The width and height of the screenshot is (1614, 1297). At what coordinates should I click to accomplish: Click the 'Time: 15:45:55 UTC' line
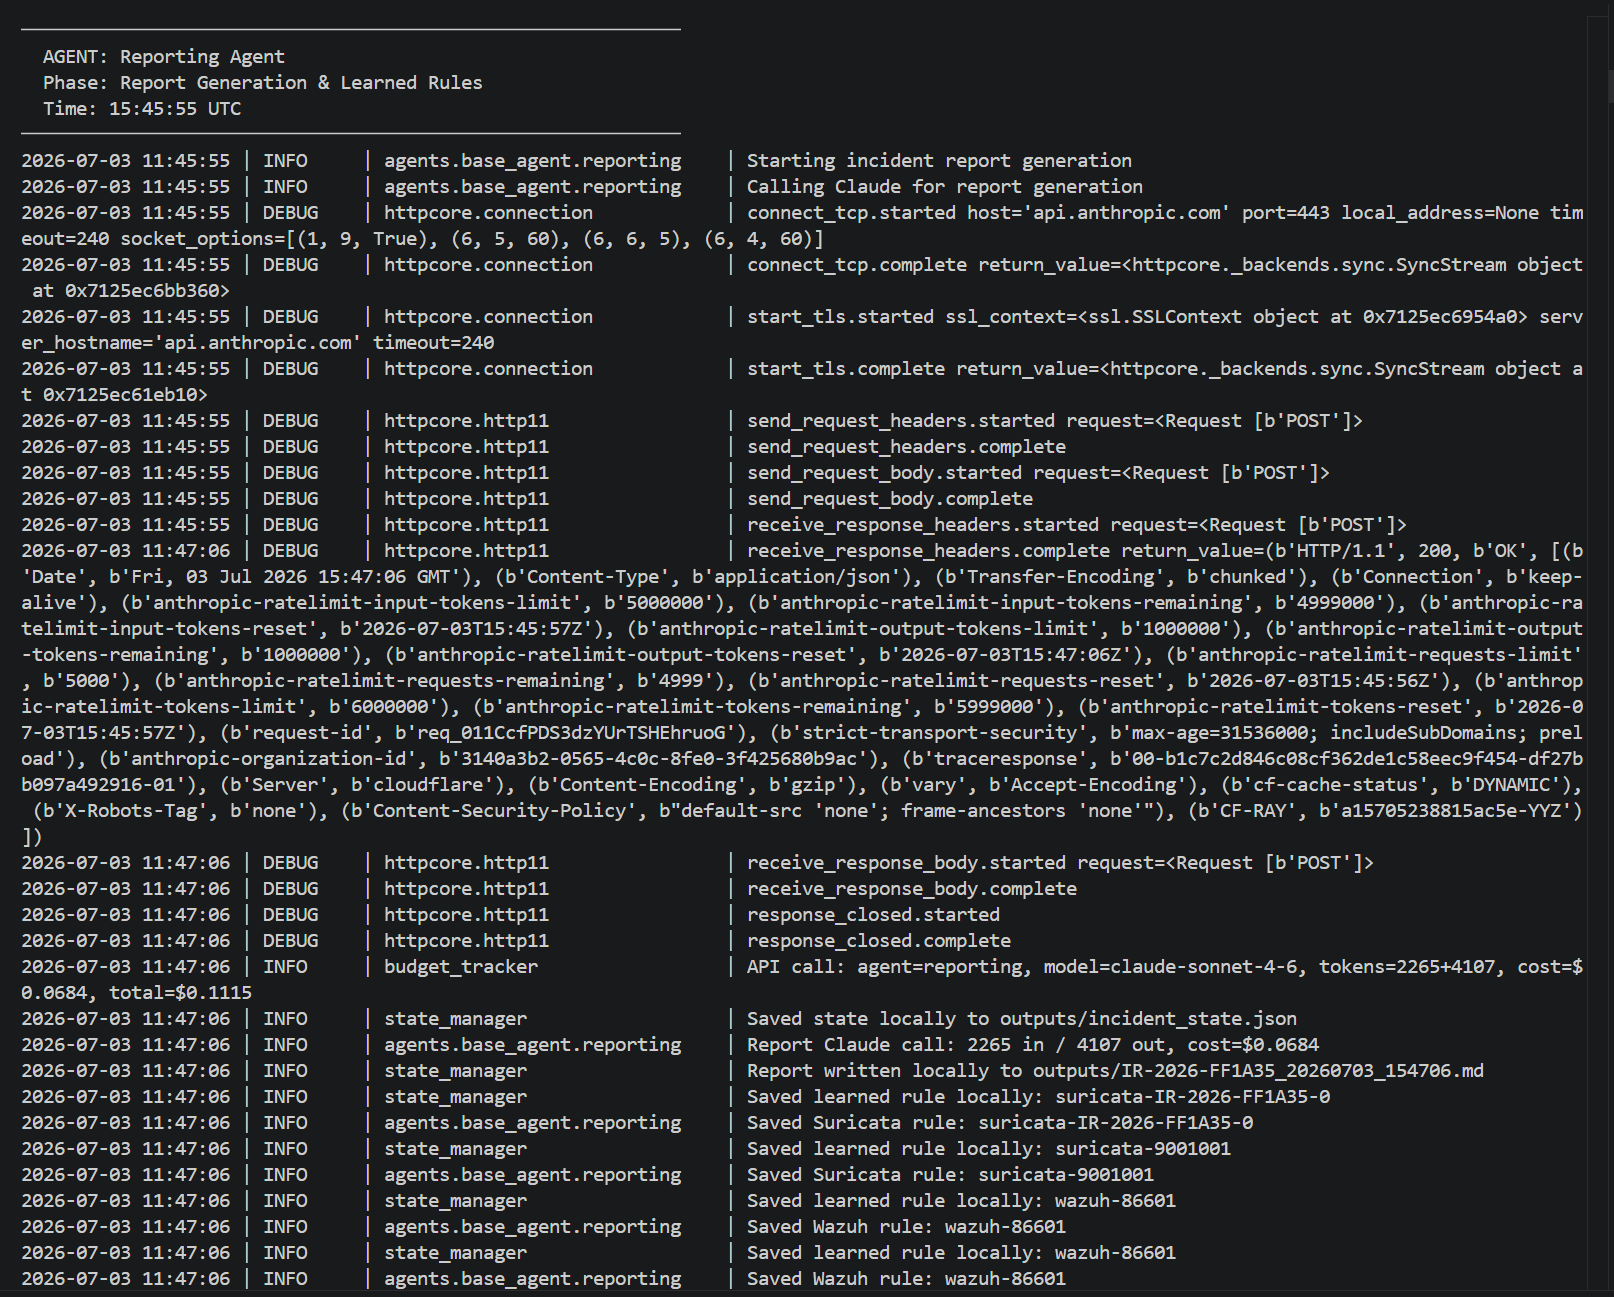click(141, 109)
